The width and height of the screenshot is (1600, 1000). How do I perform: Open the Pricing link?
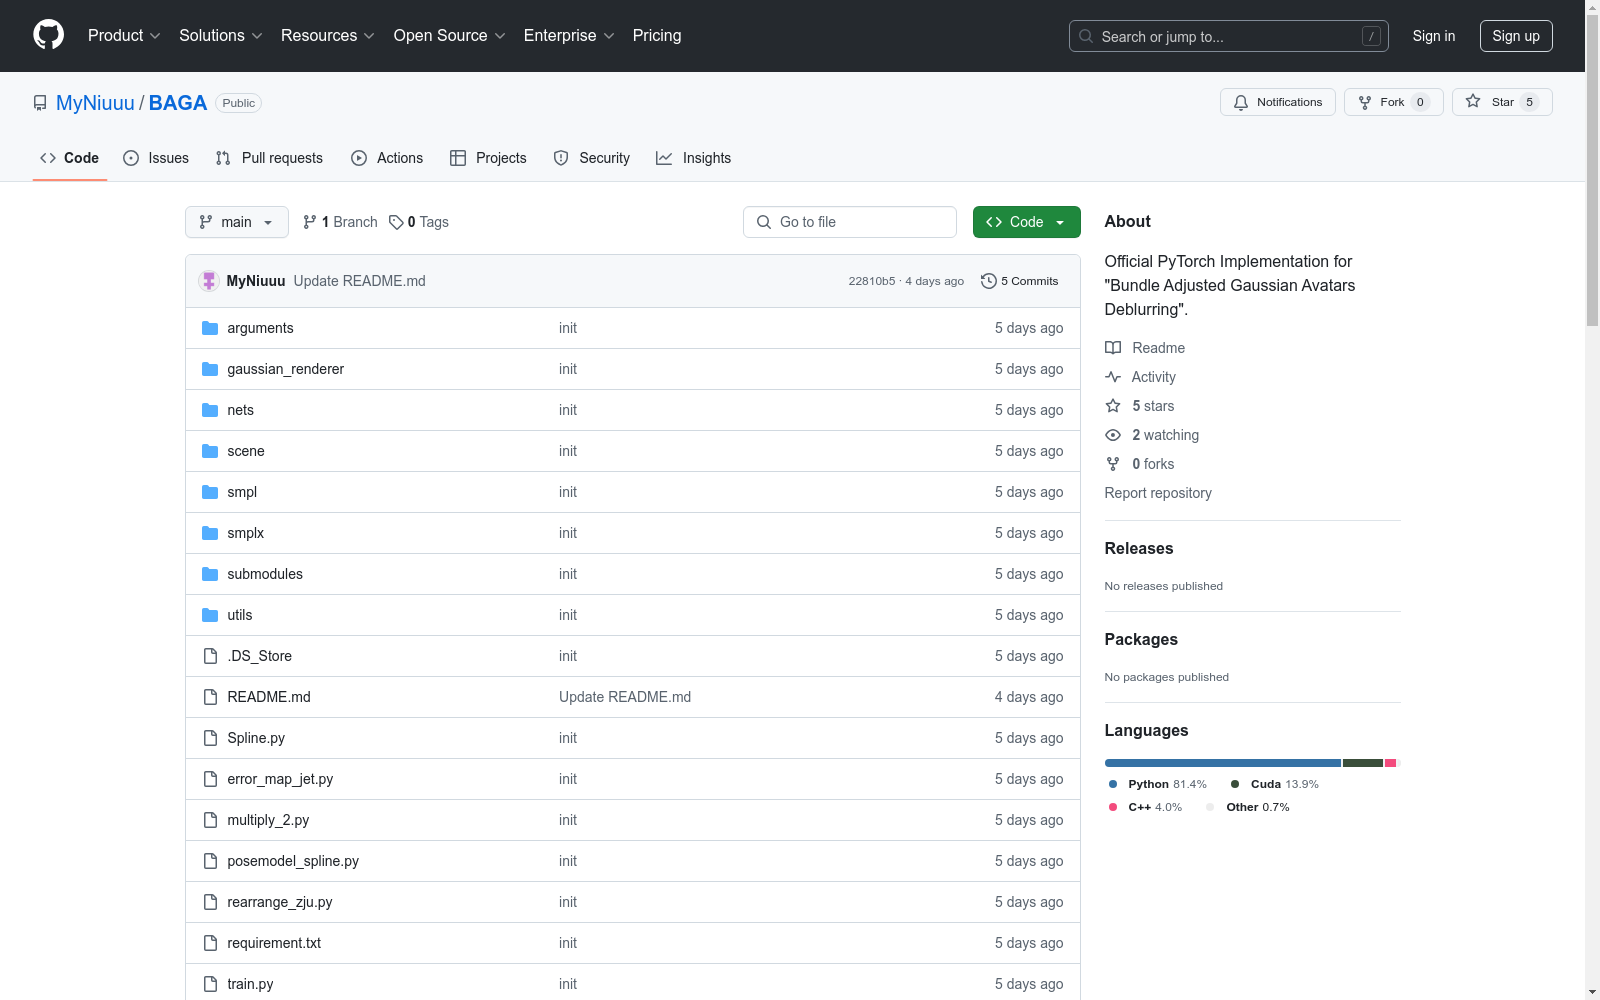tap(657, 36)
